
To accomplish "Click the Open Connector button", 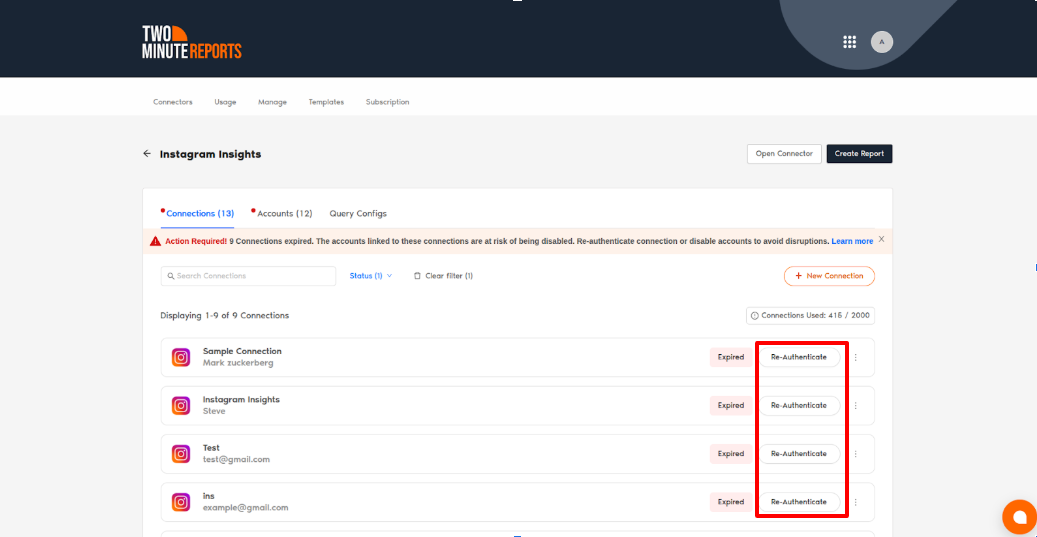I will pos(784,153).
